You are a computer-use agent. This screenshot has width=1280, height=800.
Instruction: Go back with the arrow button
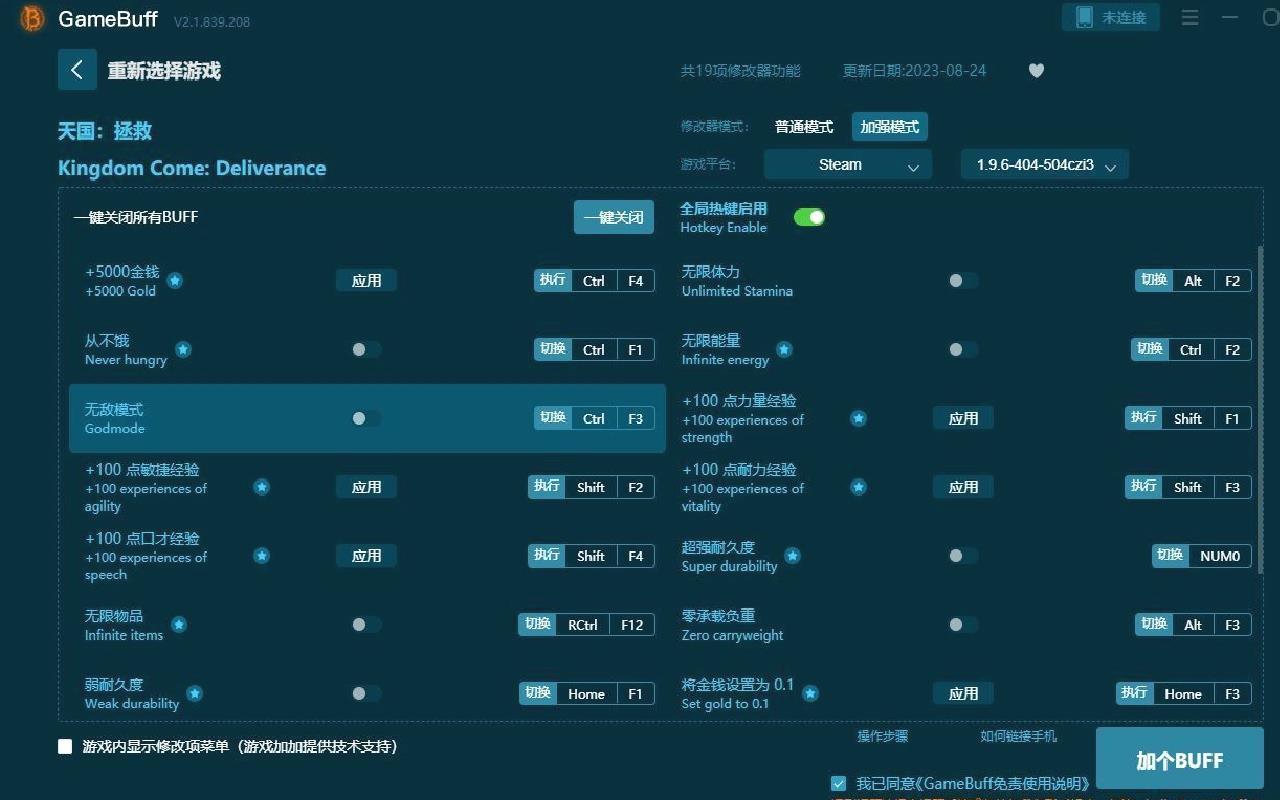point(77,70)
